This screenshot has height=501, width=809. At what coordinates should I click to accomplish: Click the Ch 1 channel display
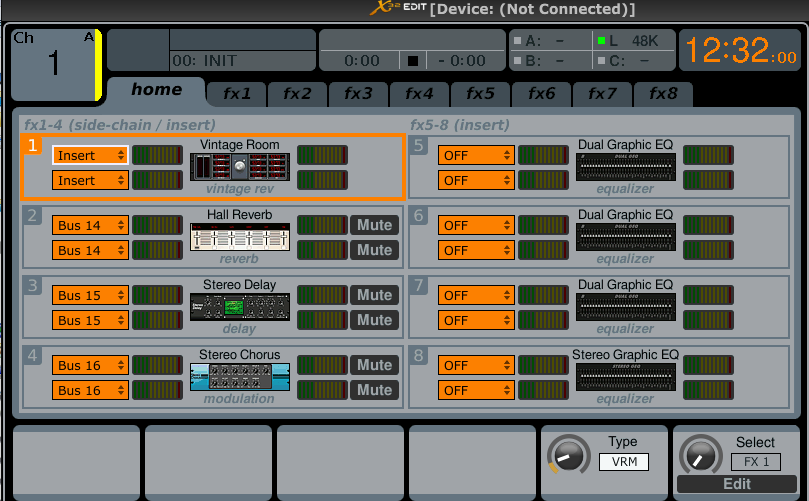(53, 65)
